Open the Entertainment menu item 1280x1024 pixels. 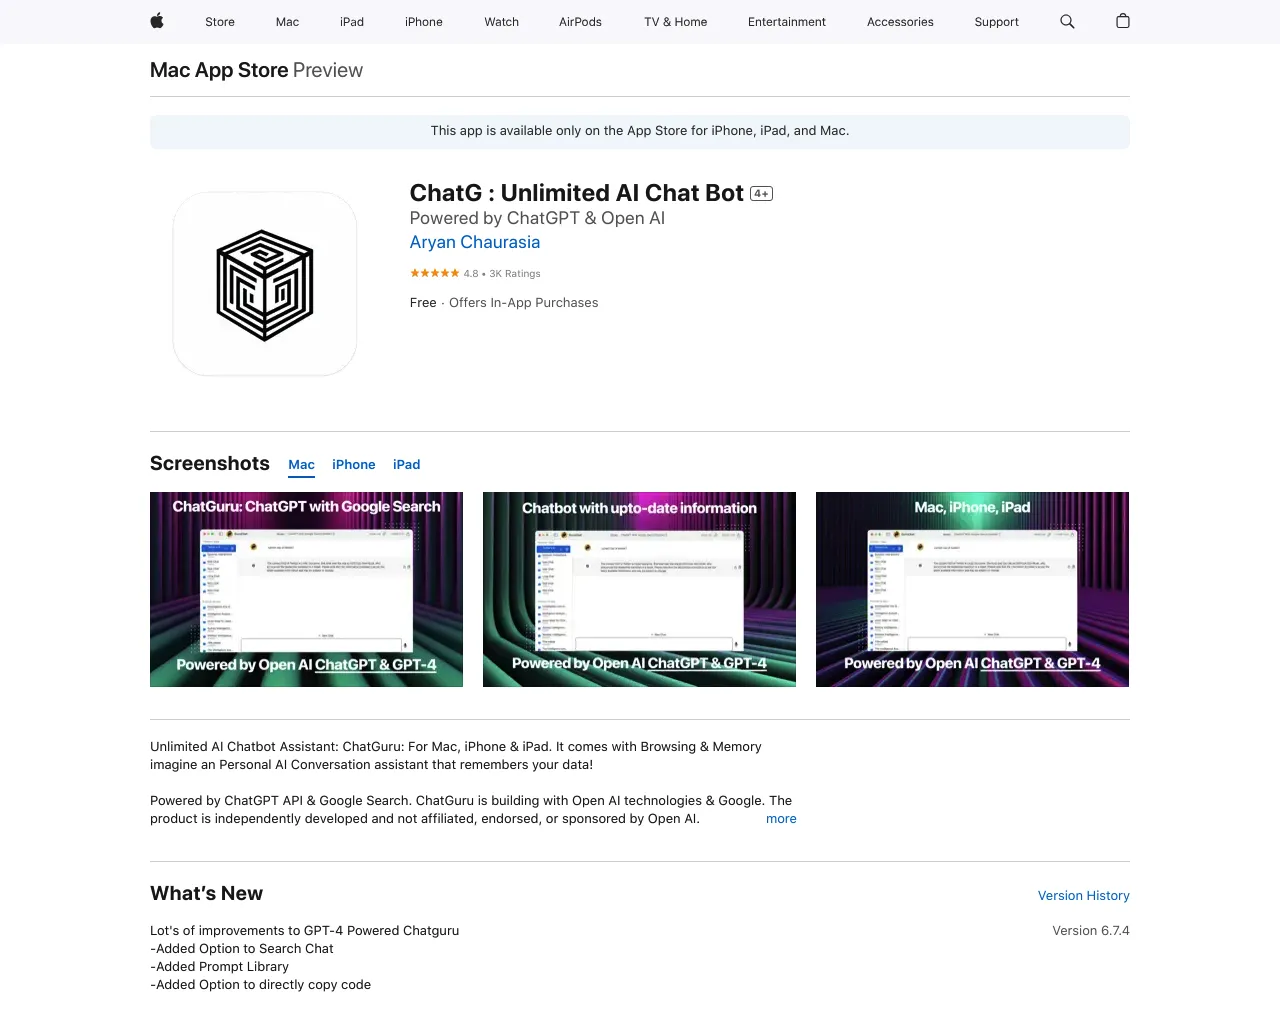pyautogui.click(x=787, y=22)
